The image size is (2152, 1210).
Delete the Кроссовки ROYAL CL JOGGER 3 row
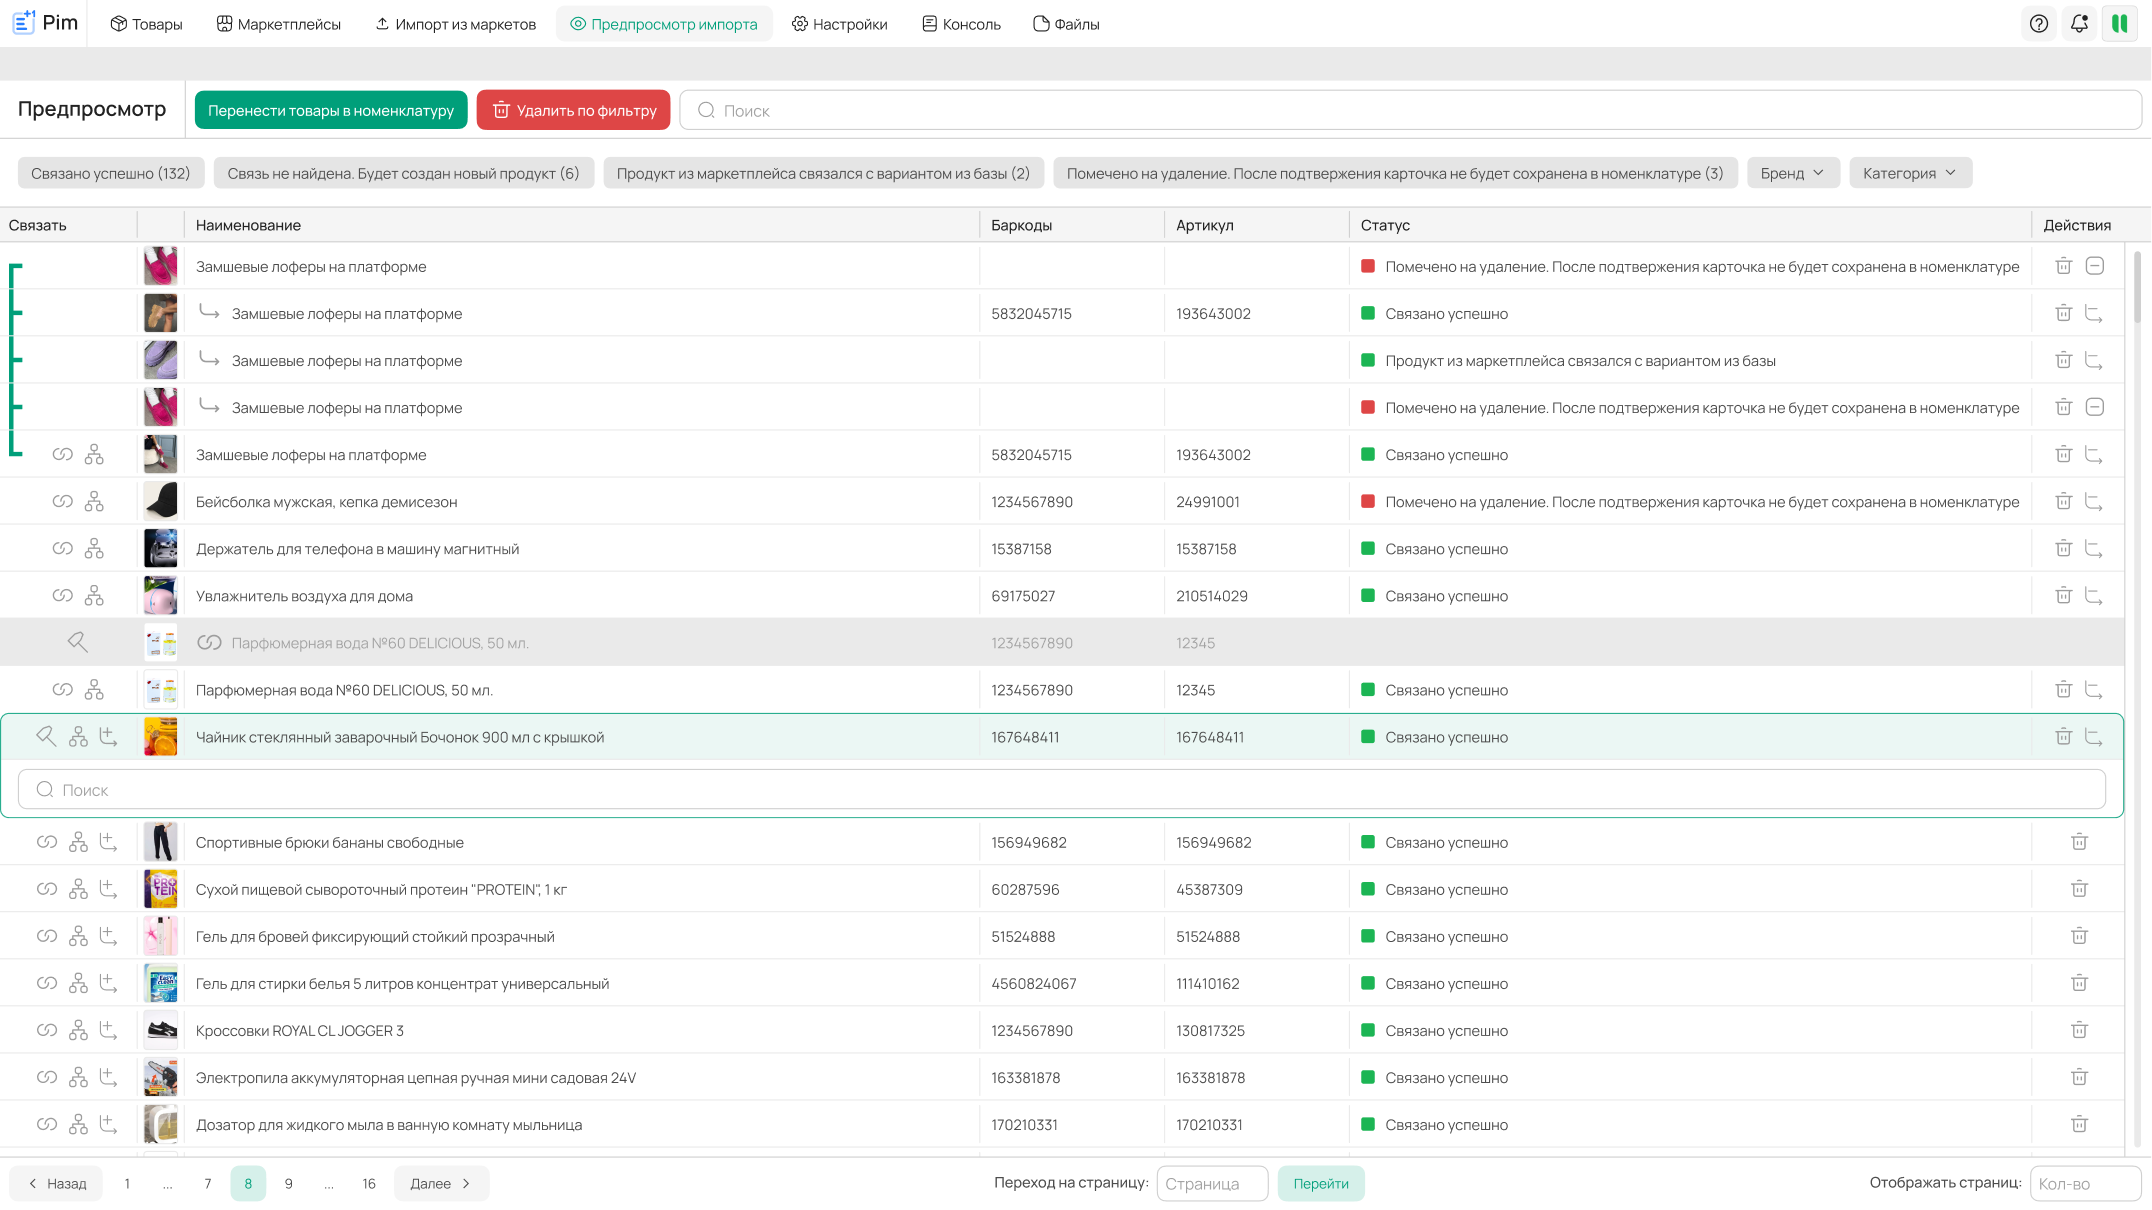(2079, 1030)
